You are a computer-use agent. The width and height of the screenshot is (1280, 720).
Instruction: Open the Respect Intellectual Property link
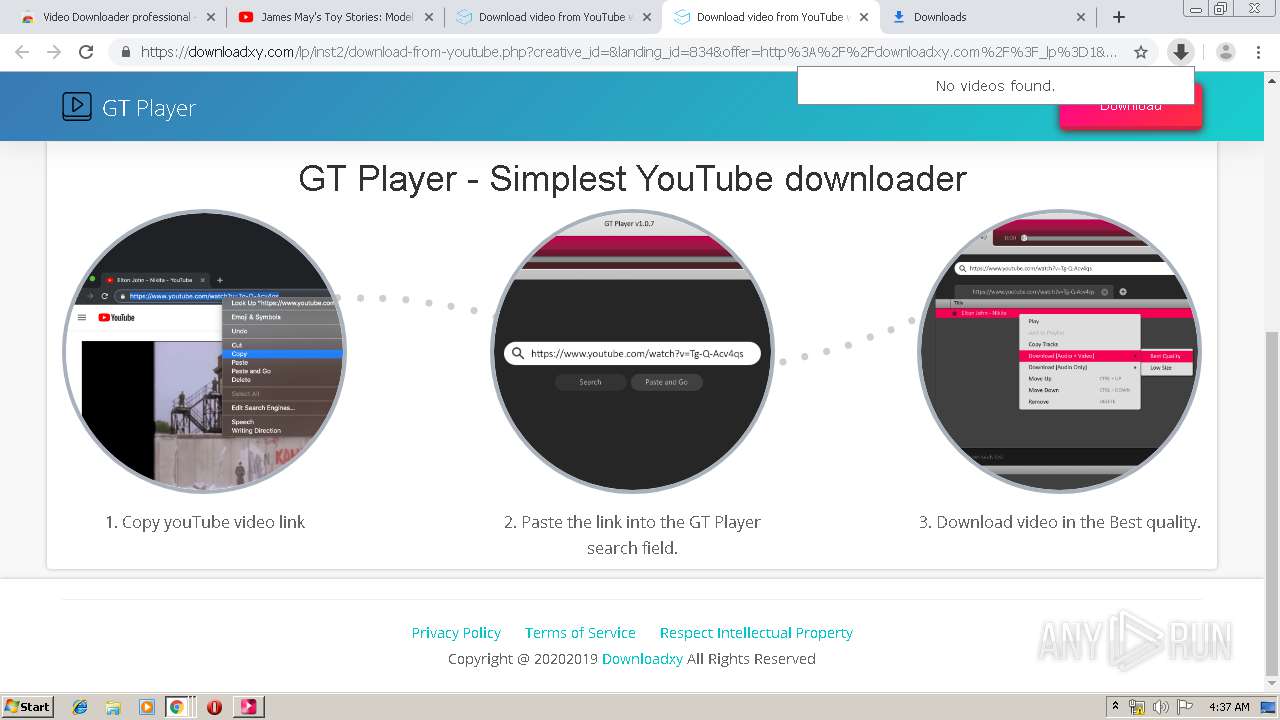(756, 633)
